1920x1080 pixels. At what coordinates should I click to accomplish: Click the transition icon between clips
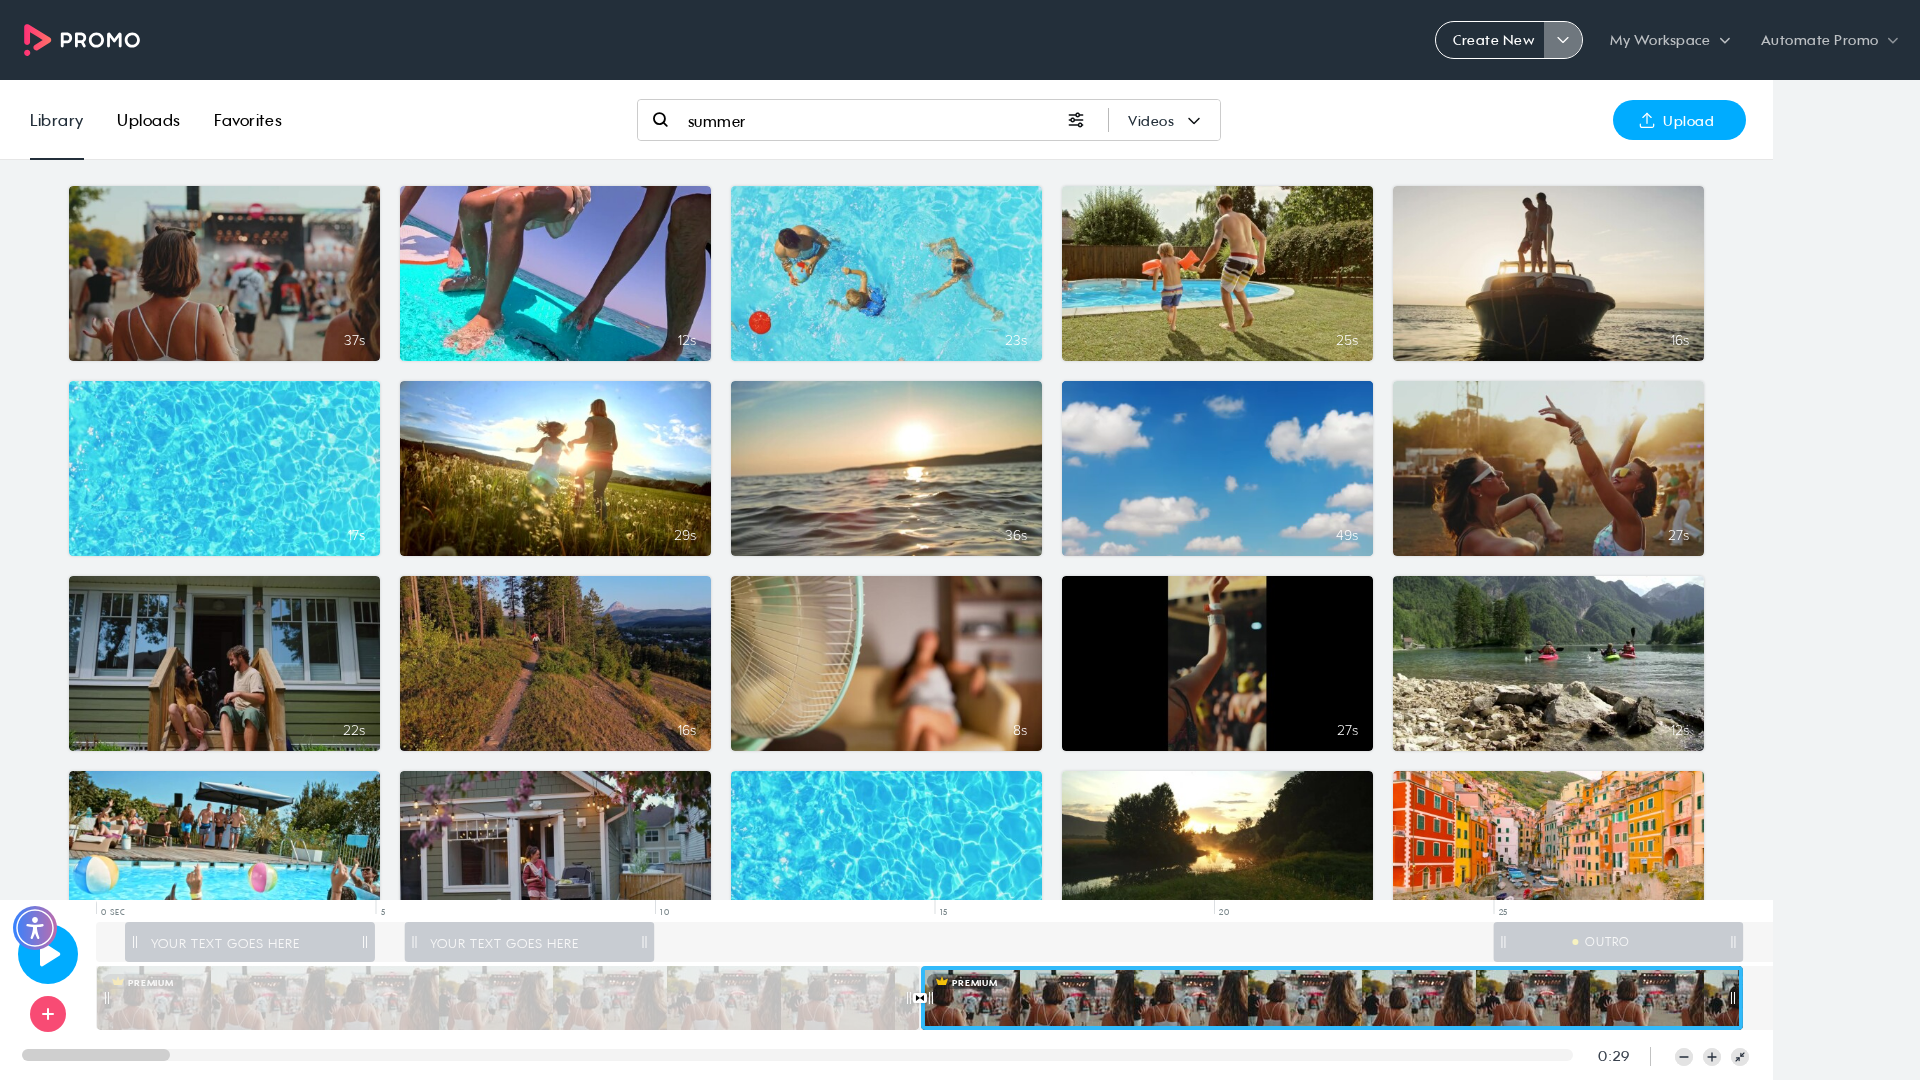click(x=920, y=998)
